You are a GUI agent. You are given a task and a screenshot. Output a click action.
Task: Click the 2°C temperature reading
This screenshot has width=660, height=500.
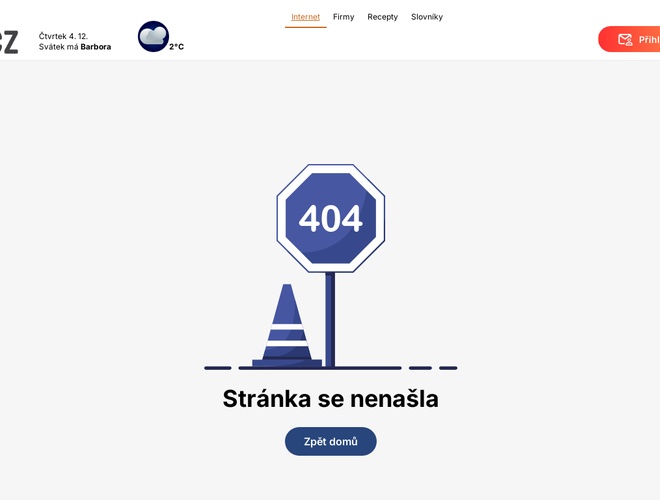click(176, 46)
